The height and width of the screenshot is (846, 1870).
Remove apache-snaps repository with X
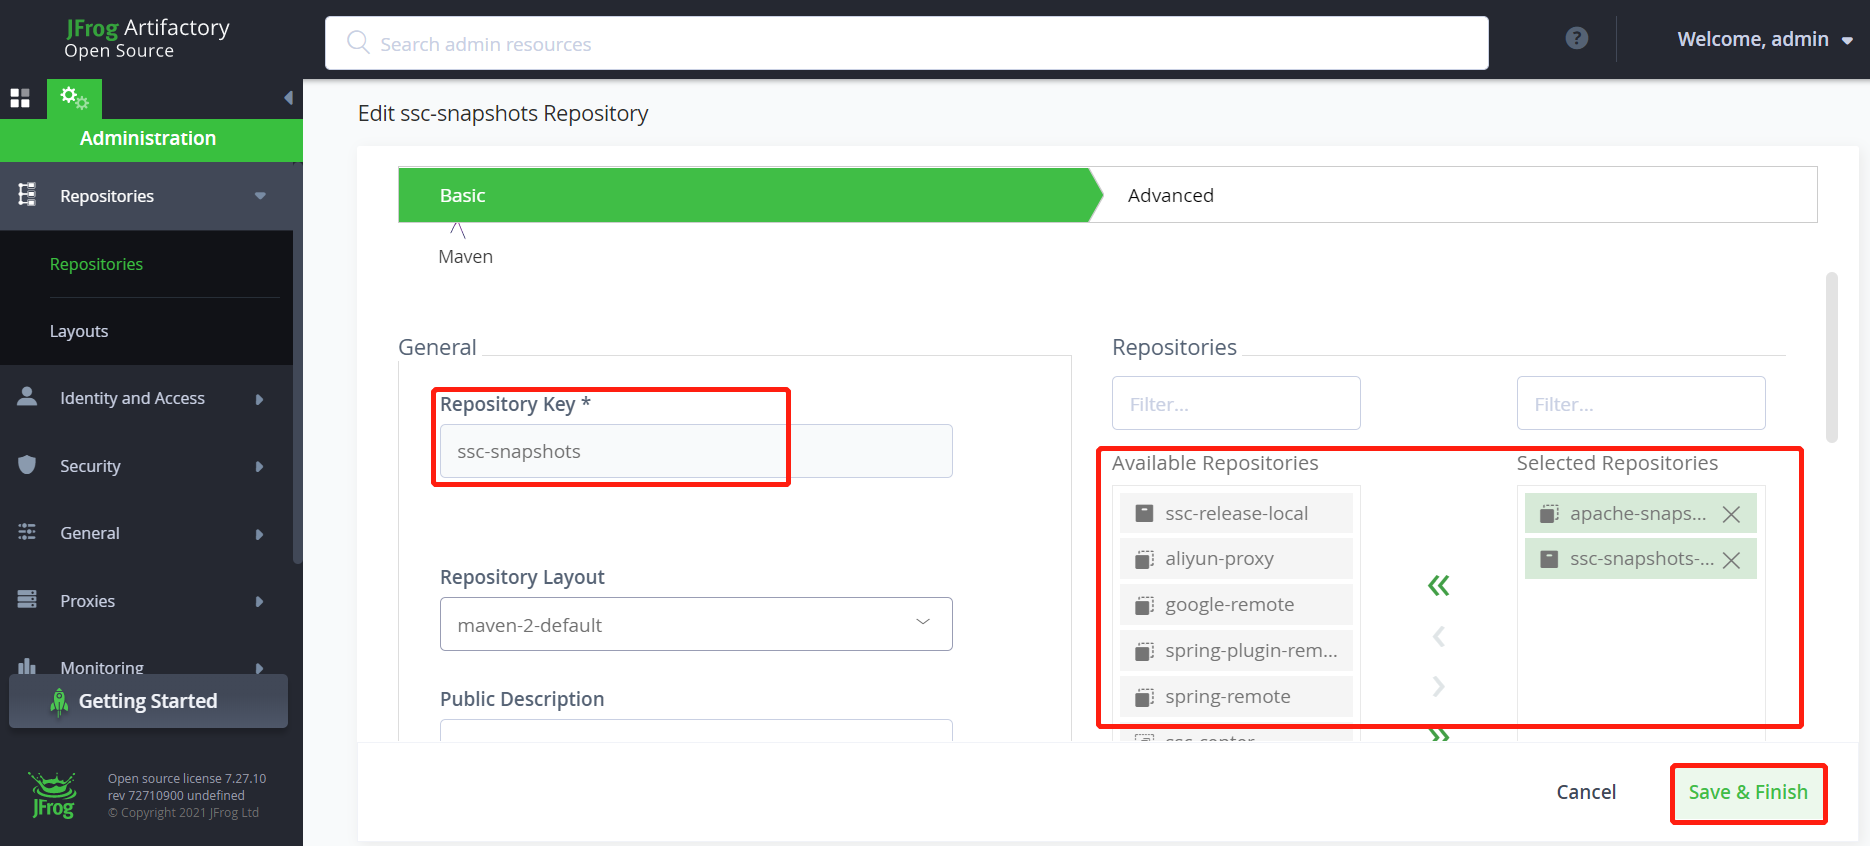(x=1731, y=514)
